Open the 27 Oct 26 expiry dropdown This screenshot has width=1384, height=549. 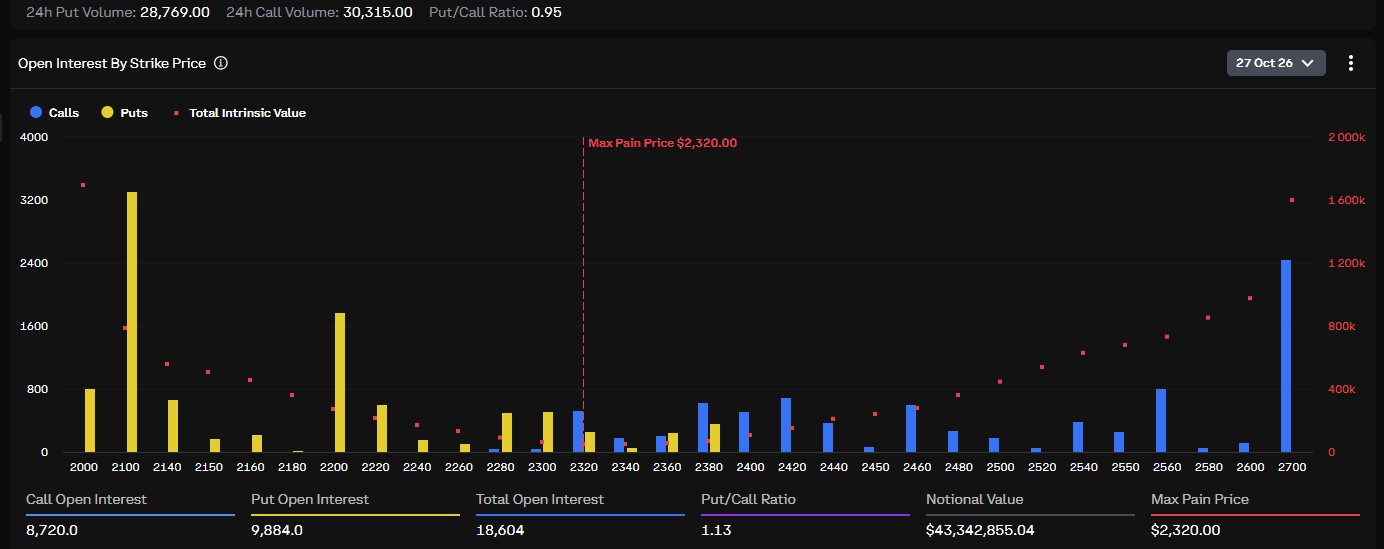[1276, 63]
